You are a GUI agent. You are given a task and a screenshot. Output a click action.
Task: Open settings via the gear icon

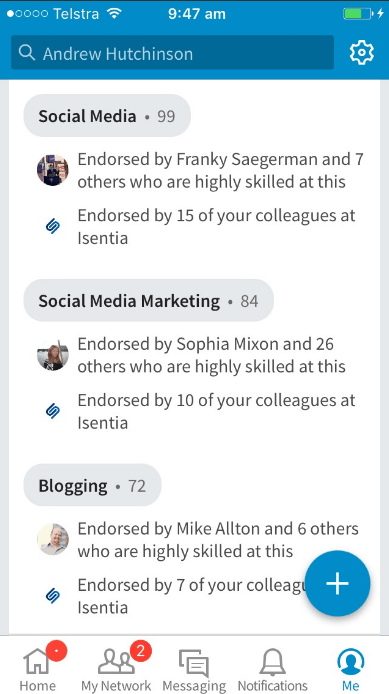tap(362, 53)
